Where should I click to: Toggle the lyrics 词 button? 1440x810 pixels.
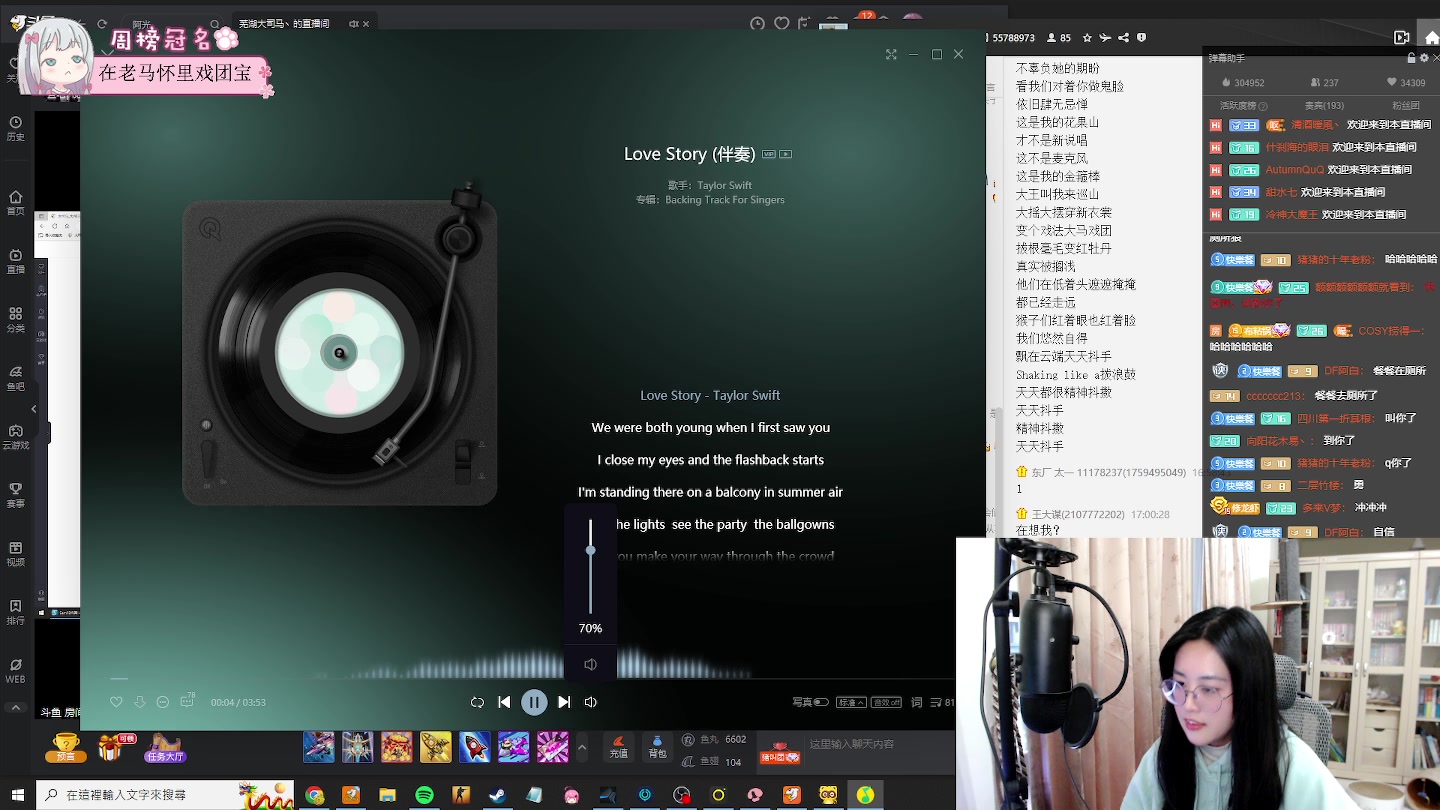pyautogui.click(x=916, y=702)
